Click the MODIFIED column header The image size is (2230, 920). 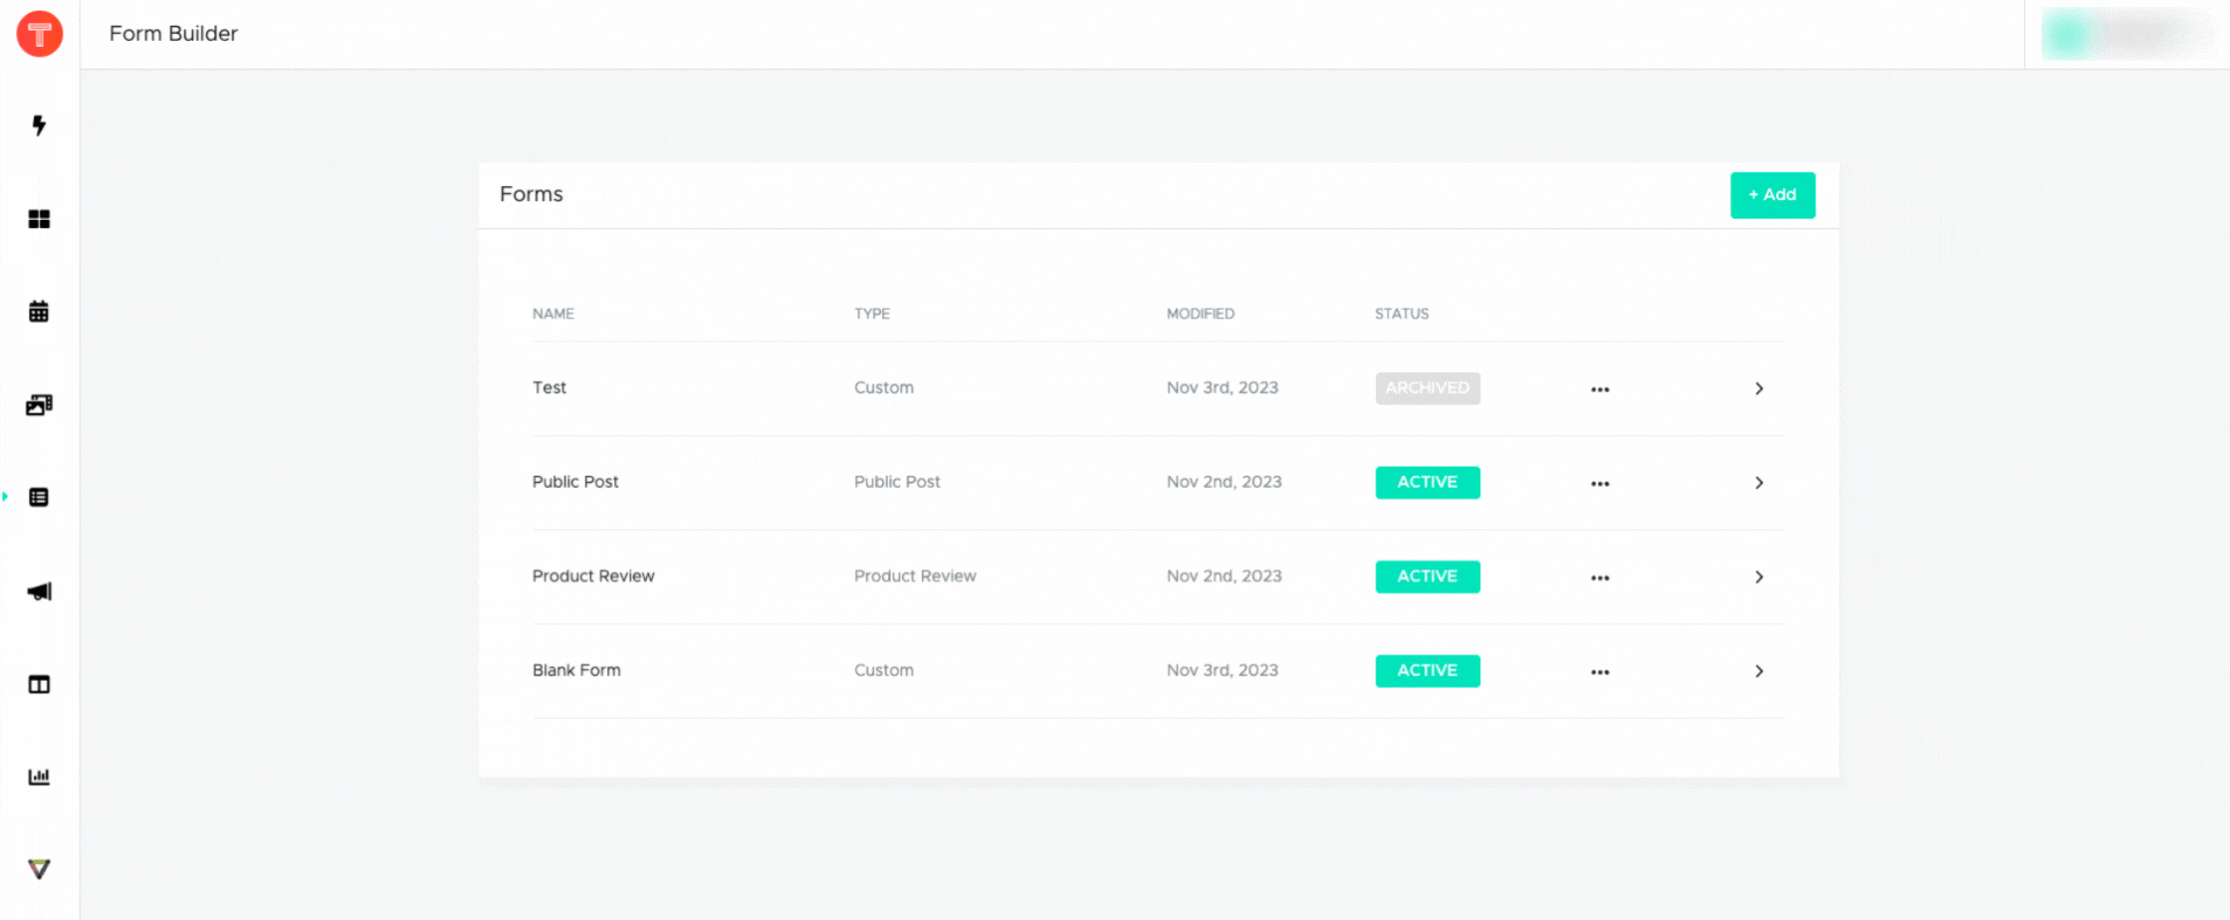(x=1200, y=313)
